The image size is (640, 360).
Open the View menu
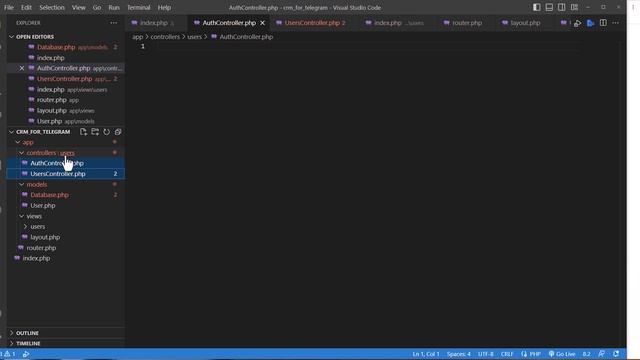pyautogui.click(x=79, y=7)
